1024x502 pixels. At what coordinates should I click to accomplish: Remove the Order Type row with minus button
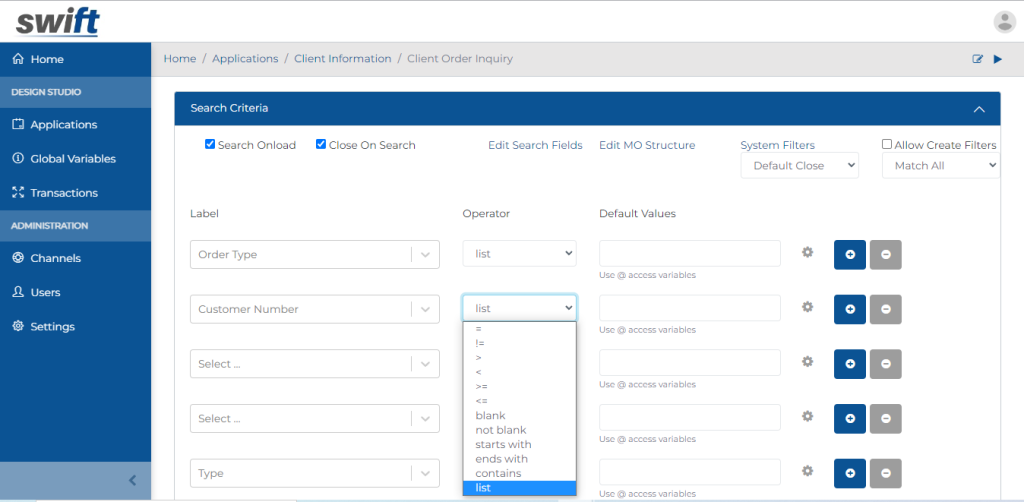(885, 255)
